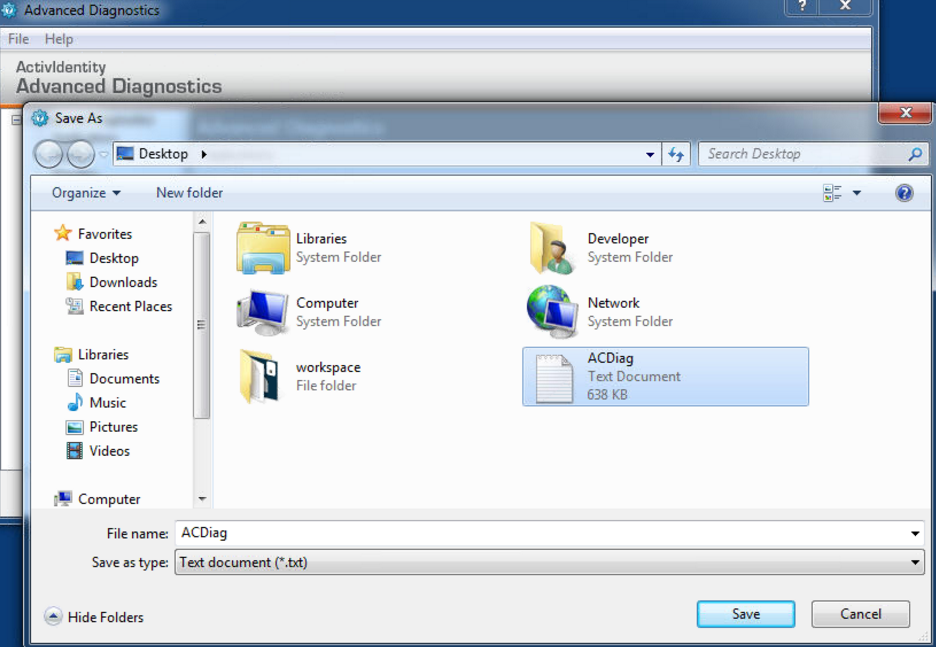
Task: Select the Network system folder icon
Action: [553, 312]
